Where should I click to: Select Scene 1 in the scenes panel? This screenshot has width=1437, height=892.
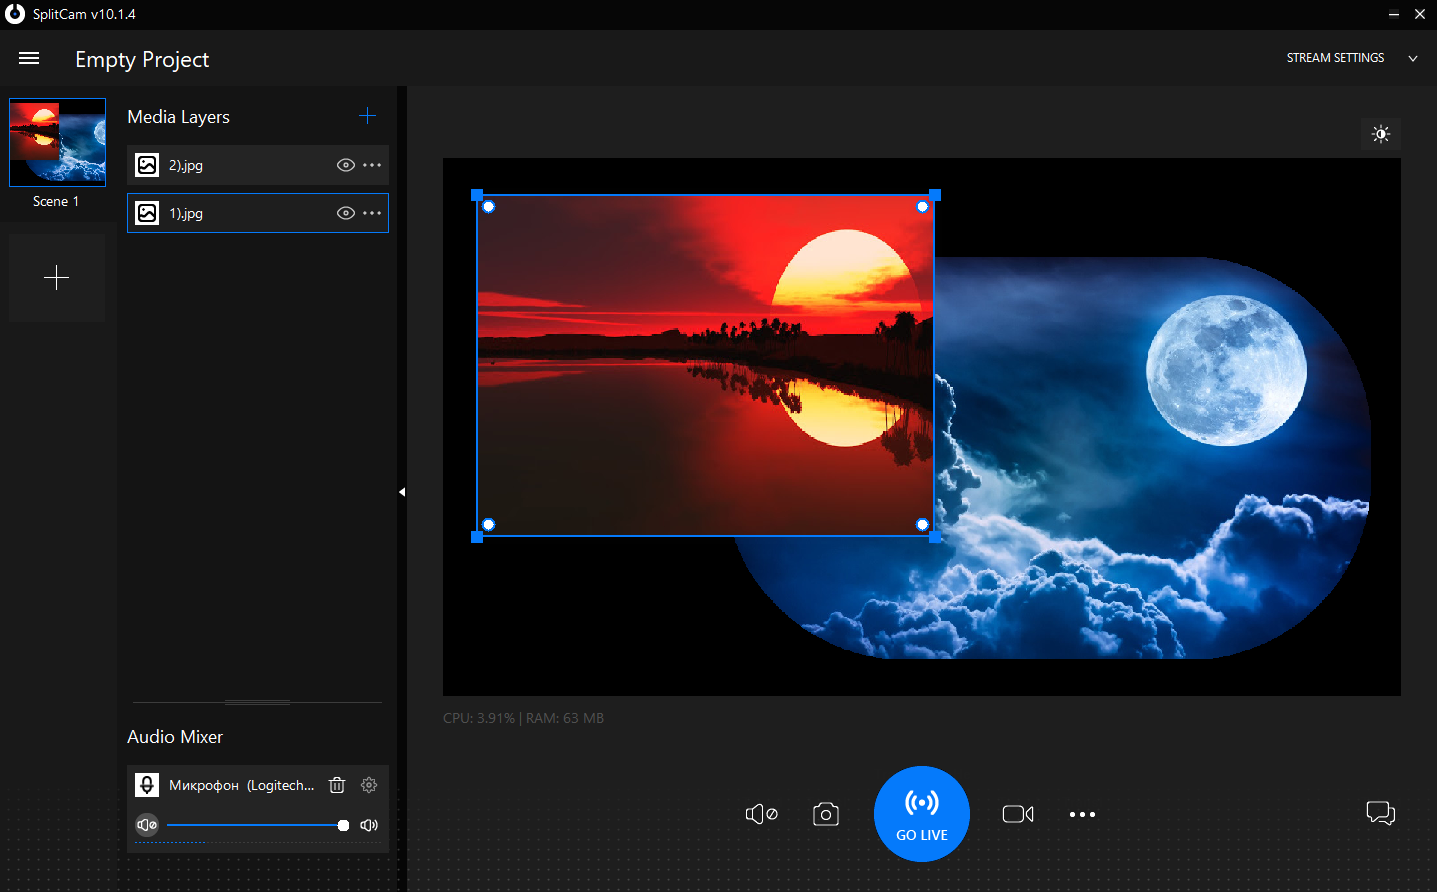[x=56, y=142]
